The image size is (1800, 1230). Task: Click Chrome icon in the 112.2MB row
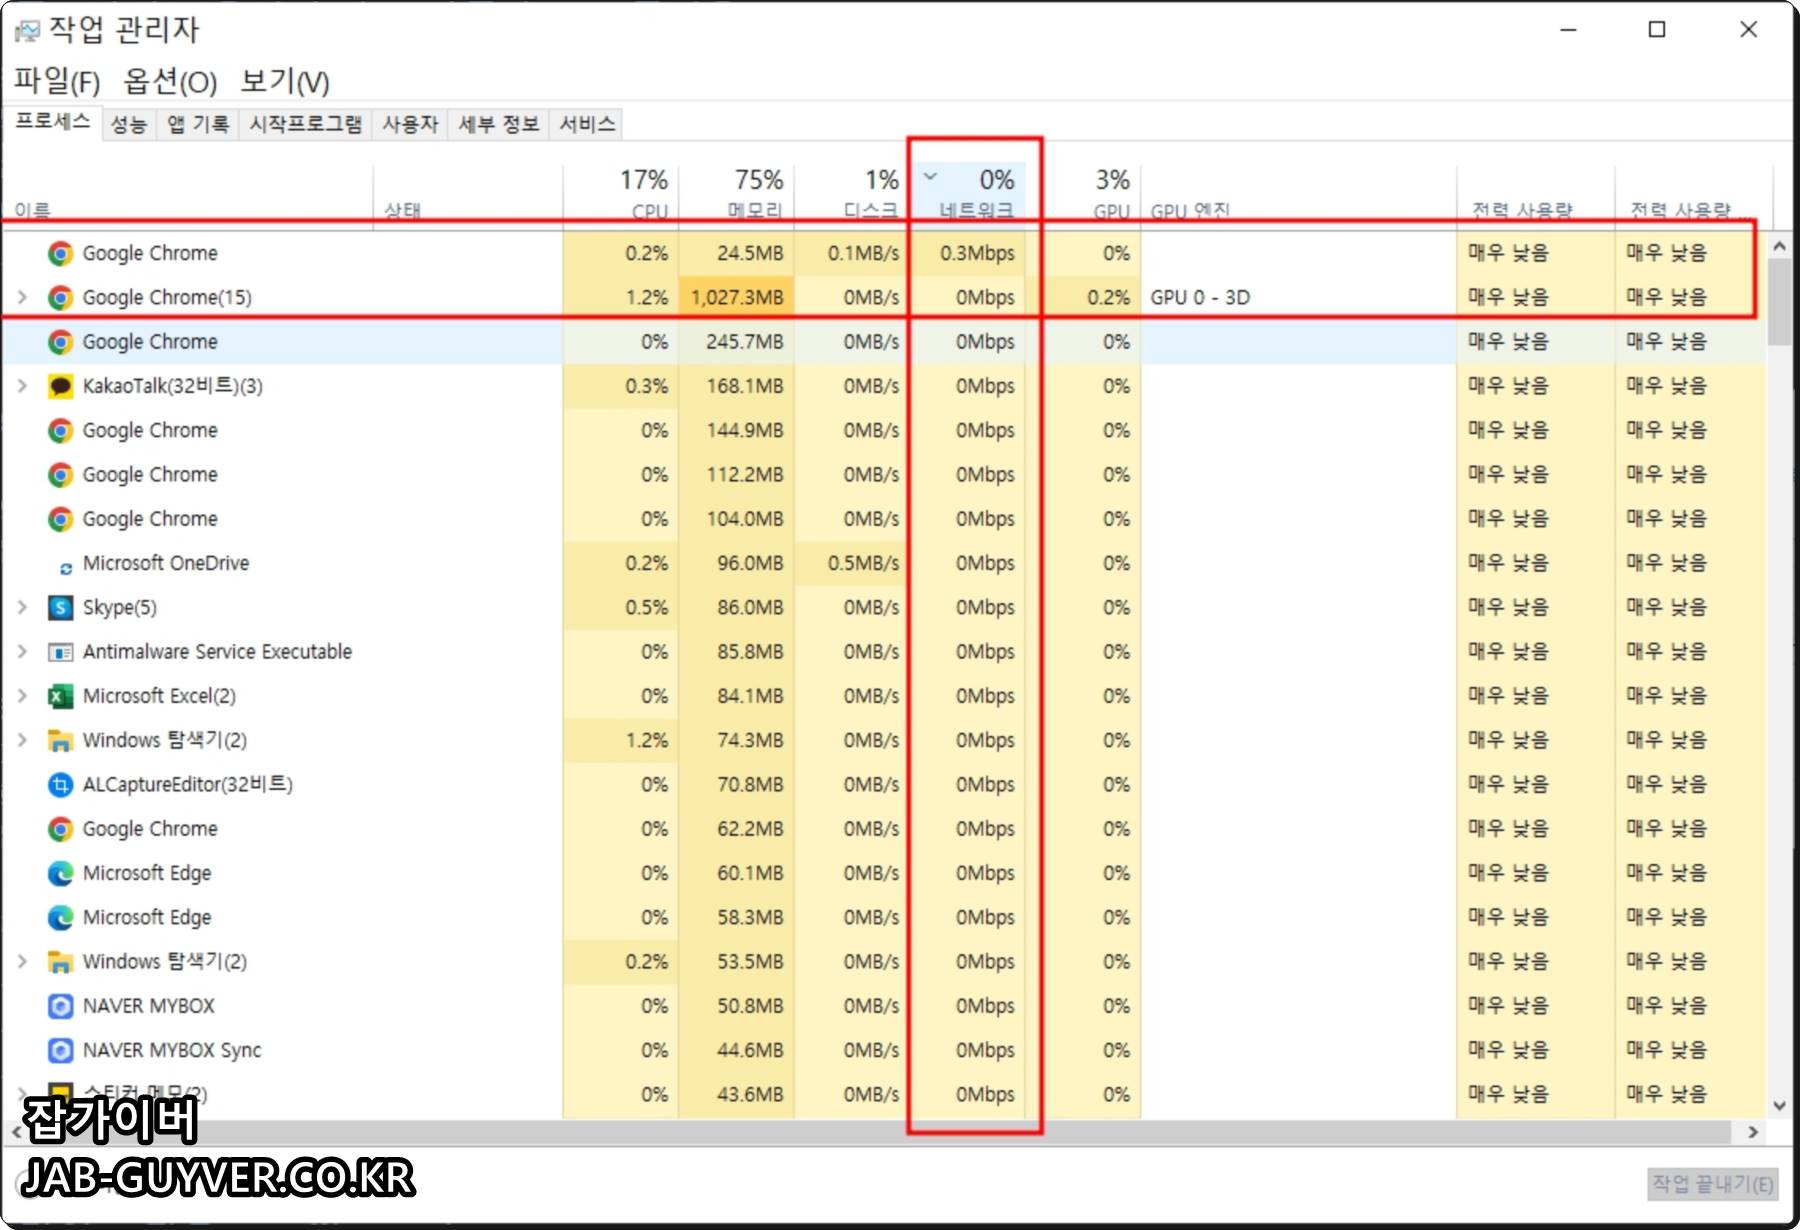(x=60, y=475)
